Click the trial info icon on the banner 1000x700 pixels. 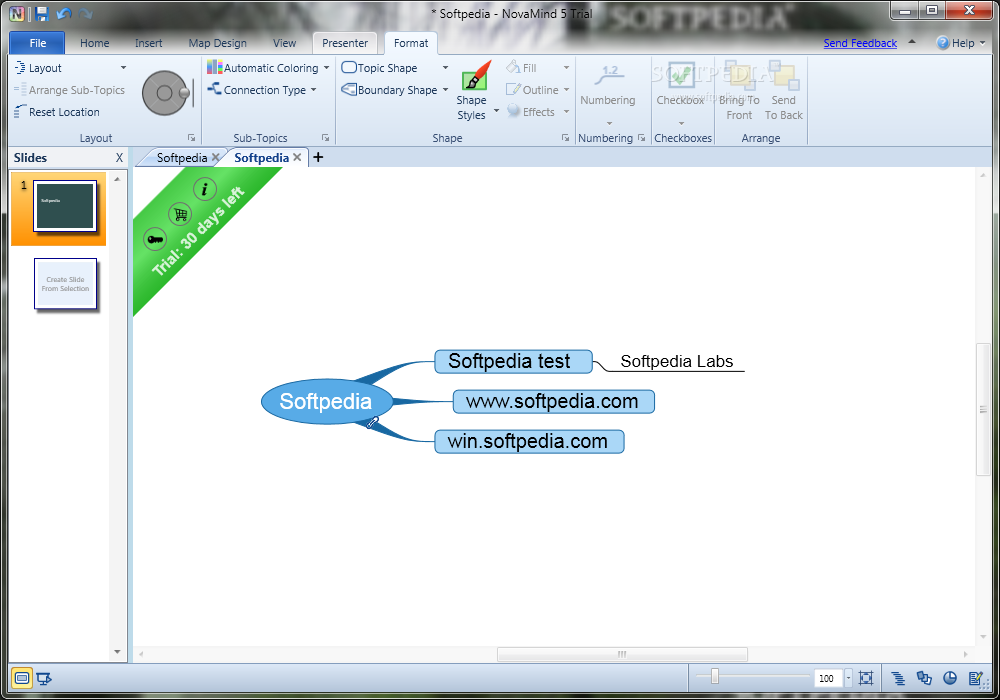point(205,189)
